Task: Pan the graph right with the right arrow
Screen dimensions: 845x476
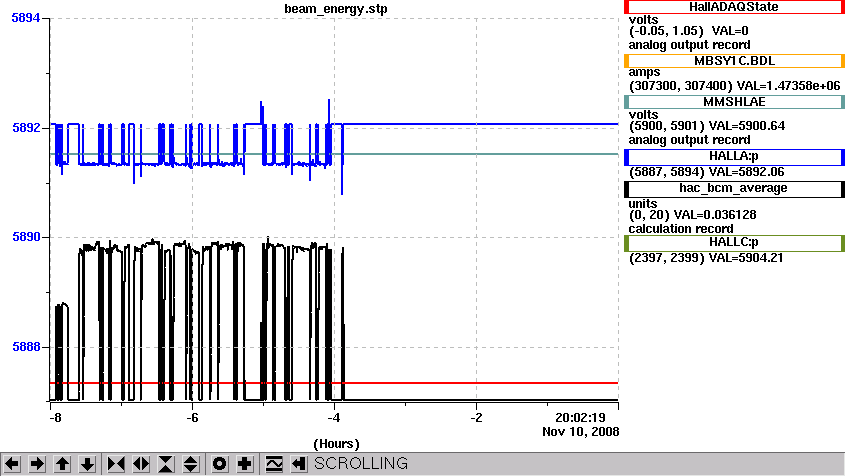Action: (37, 464)
